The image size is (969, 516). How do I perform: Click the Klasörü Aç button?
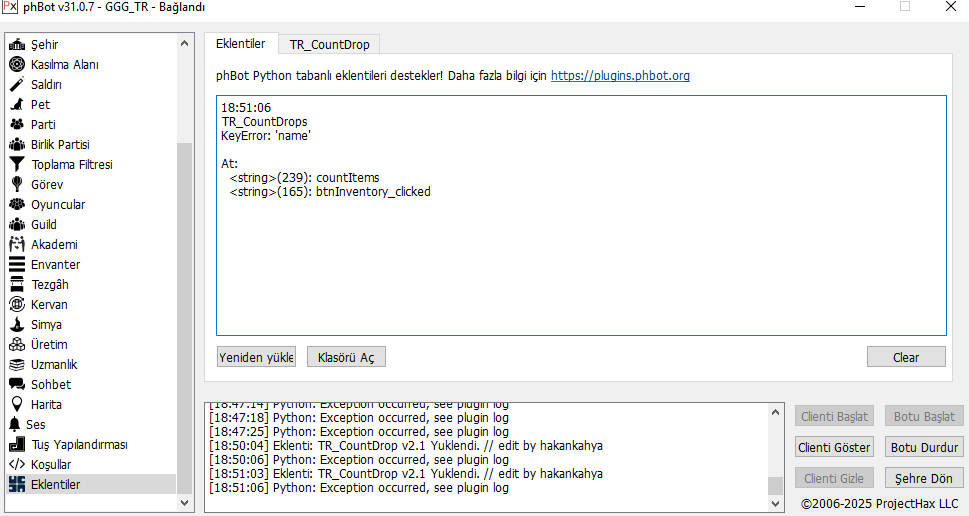346,357
